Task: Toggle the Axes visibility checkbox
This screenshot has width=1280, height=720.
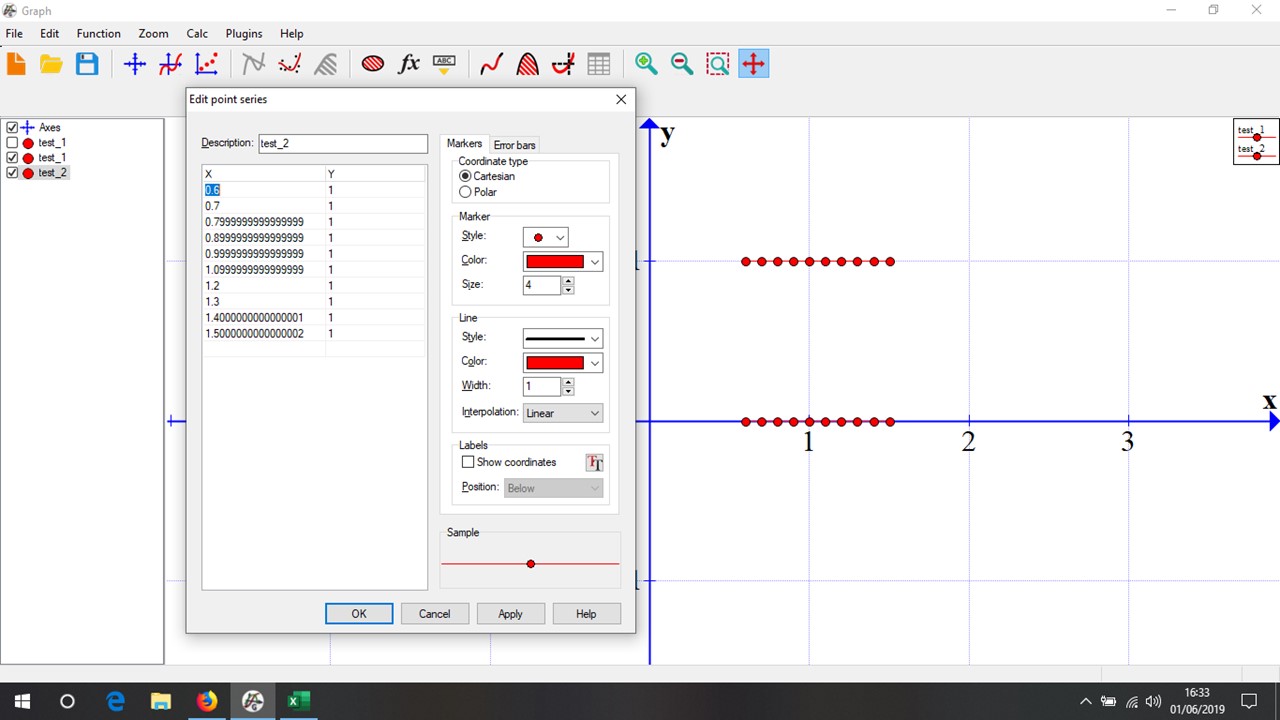Action: tap(12, 128)
